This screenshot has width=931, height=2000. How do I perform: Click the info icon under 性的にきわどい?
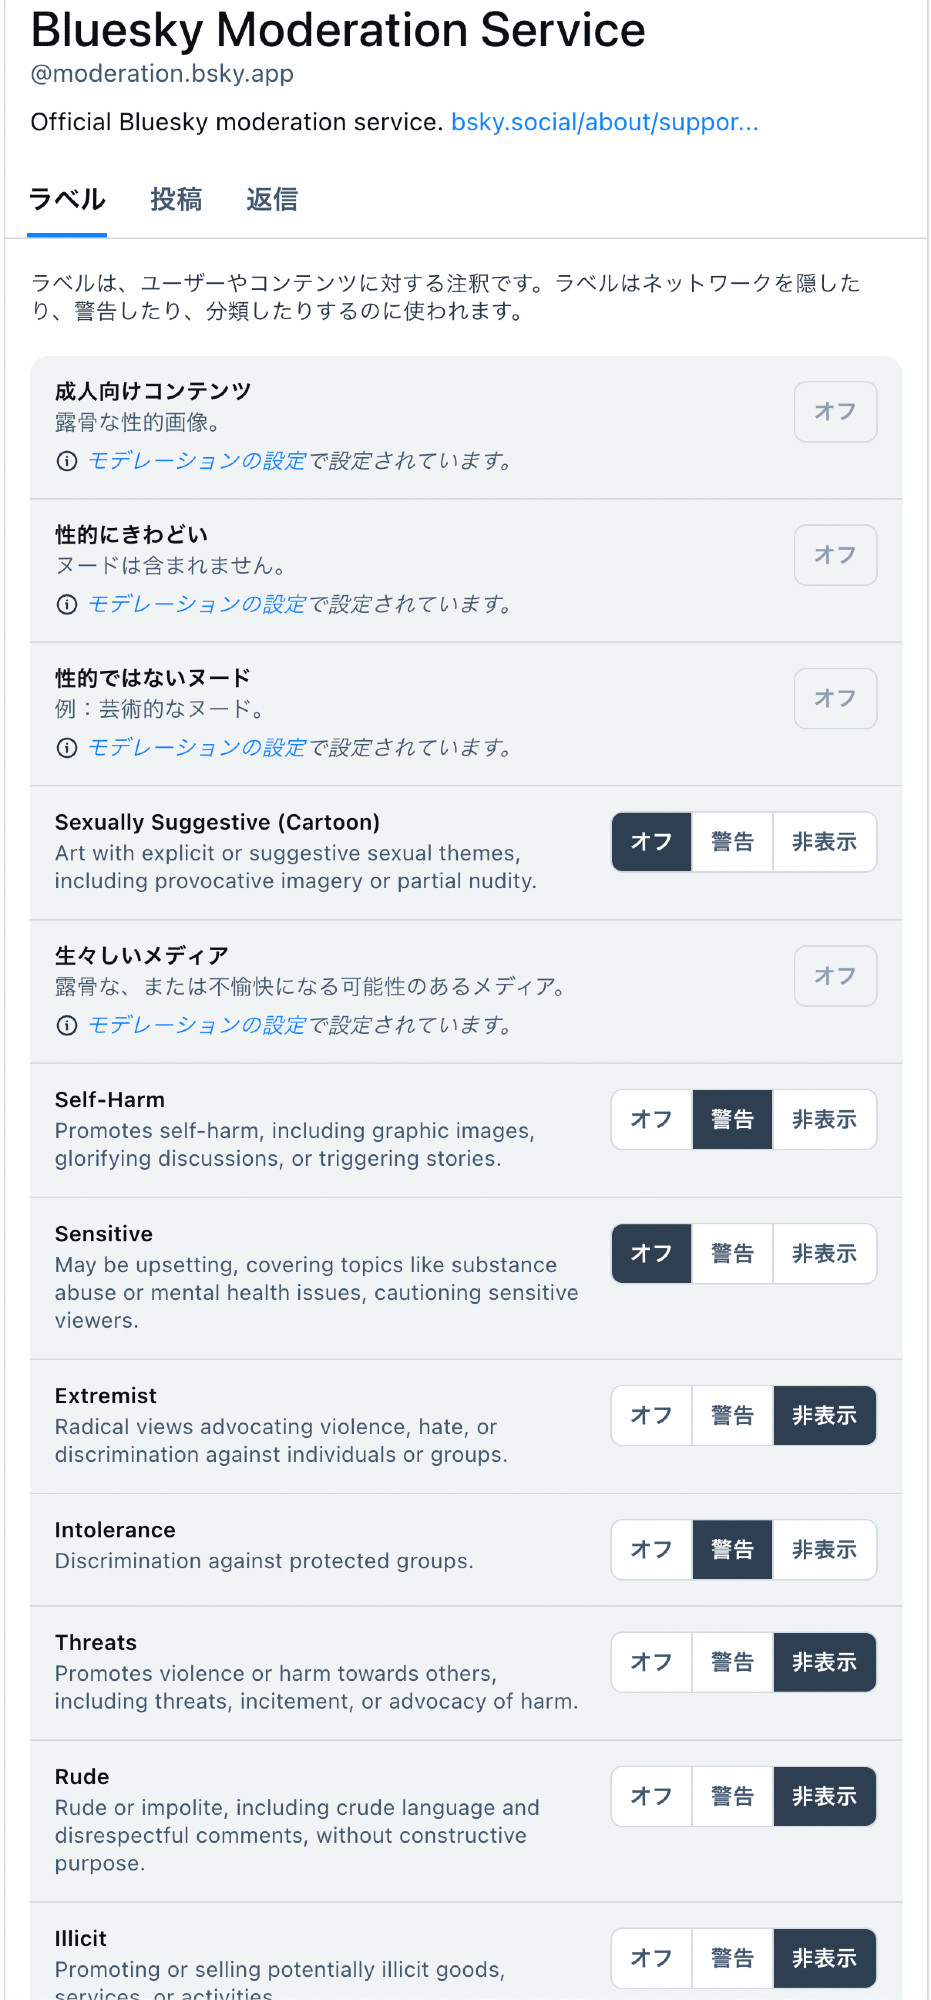(x=67, y=604)
